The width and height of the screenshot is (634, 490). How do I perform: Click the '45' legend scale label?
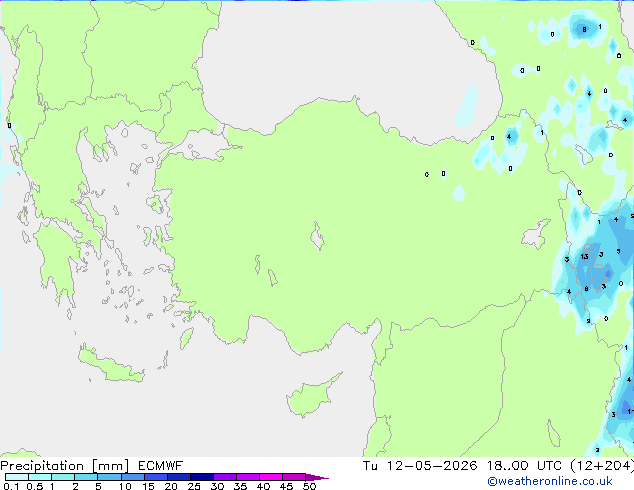[287, 486]
